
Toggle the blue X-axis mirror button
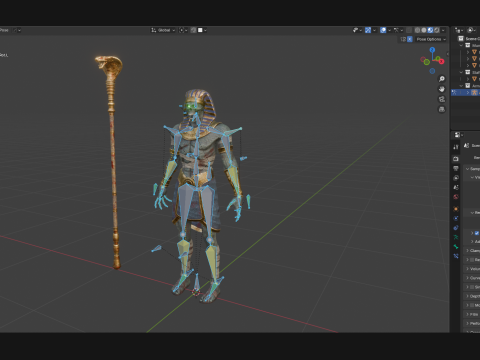coord(410,39)
